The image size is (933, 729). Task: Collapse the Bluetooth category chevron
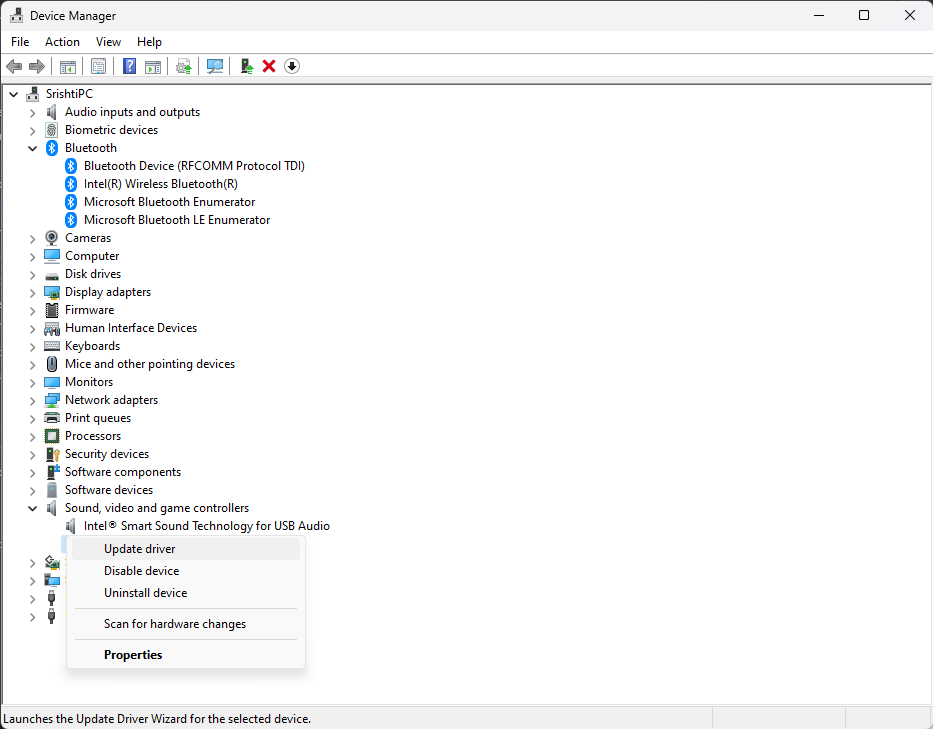click(33, 148)
